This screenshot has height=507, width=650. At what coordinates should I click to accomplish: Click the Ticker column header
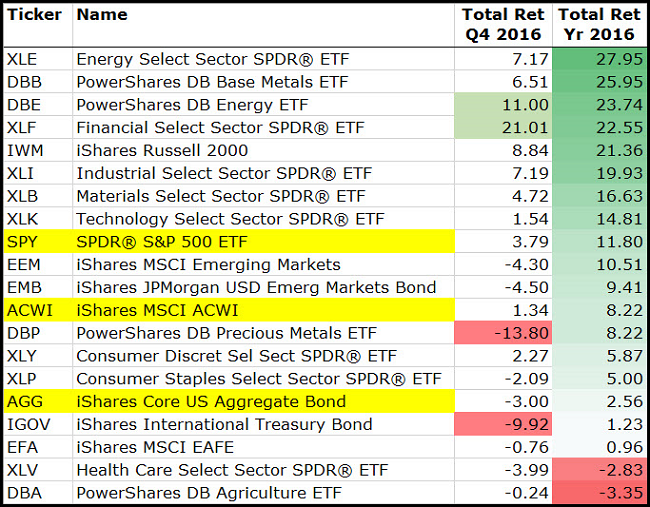[x=38, y=15]
